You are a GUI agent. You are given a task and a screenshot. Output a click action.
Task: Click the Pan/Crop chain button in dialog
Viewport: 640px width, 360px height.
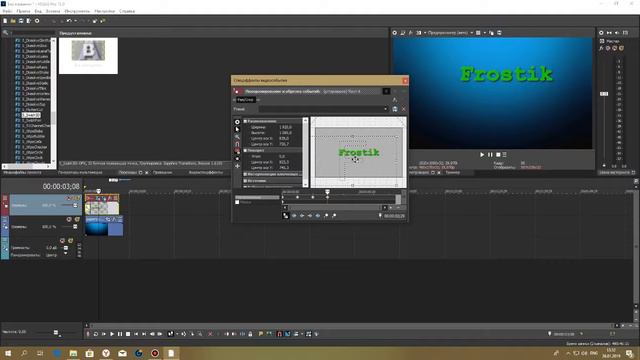click(x=246, y=100)
